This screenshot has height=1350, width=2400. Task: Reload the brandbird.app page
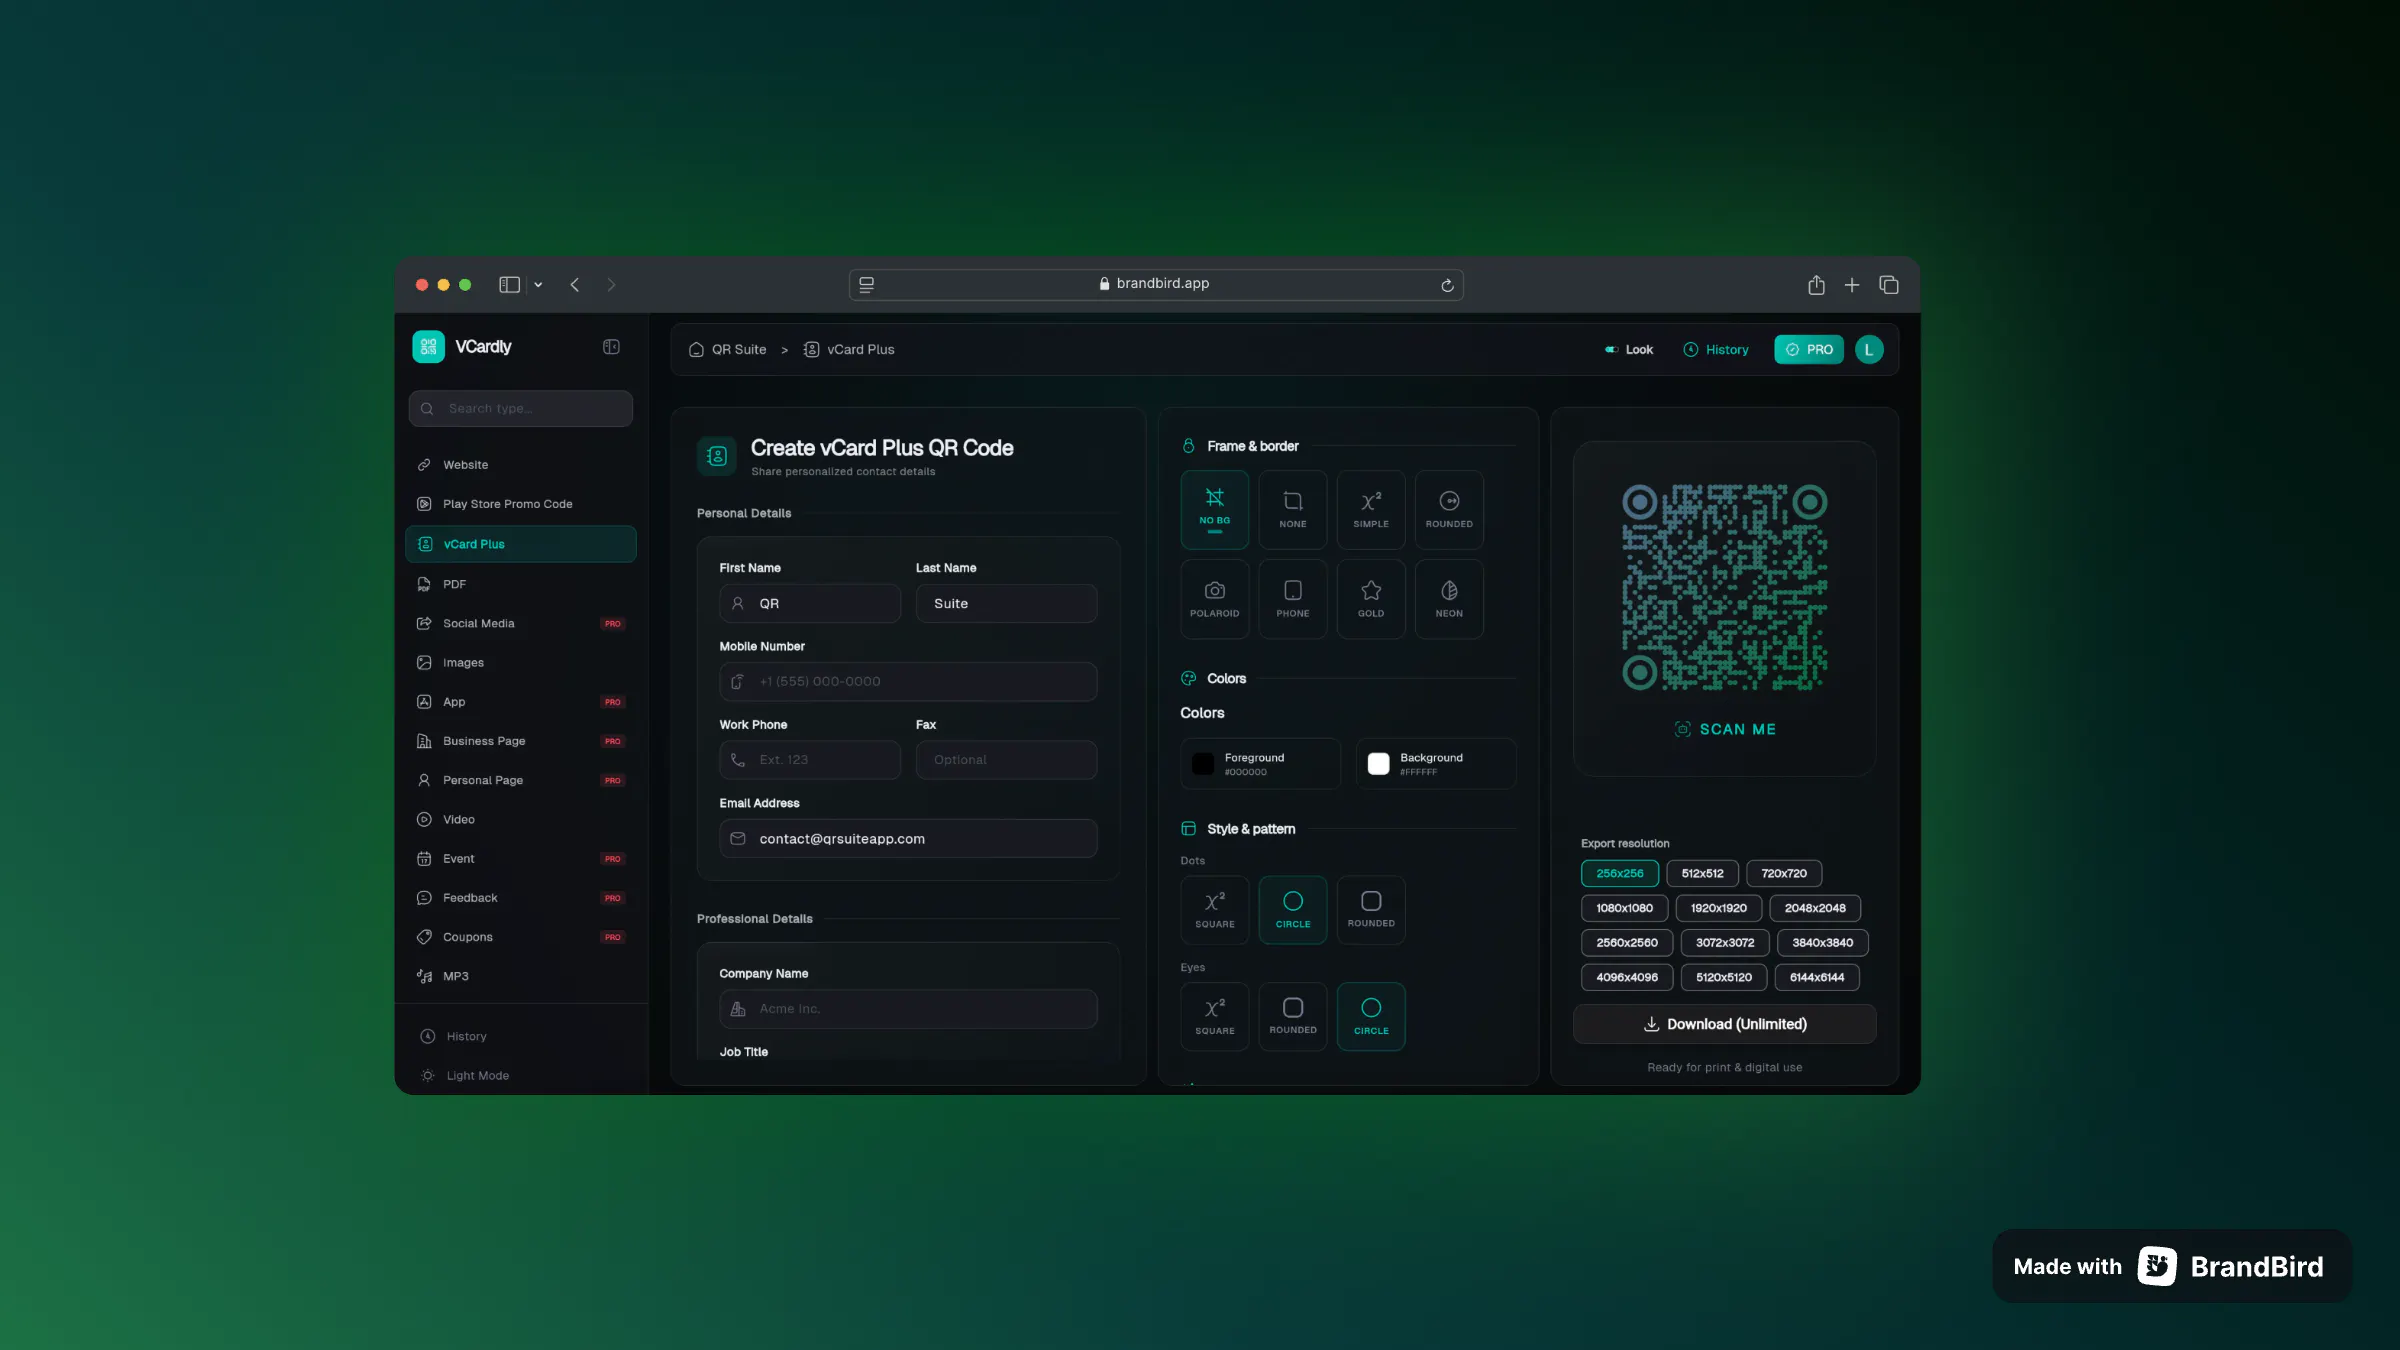pos(1446,285)
